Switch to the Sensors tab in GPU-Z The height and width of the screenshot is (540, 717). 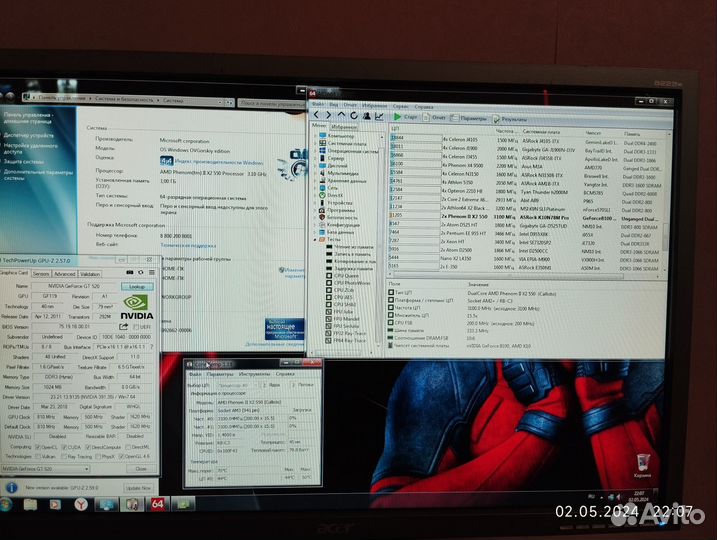[41, 273]
